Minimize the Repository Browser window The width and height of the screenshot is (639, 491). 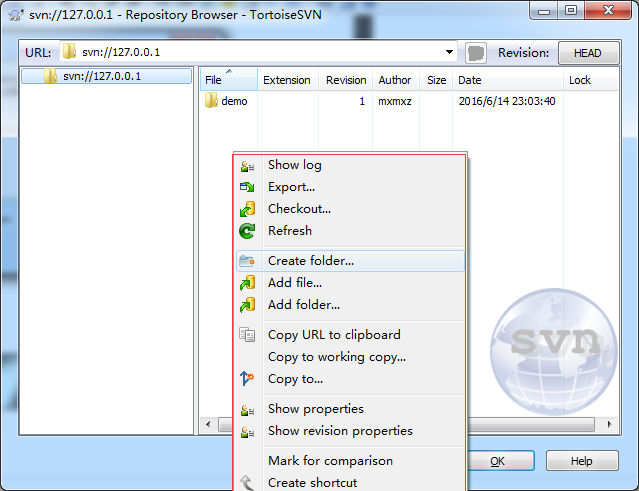pyautogui.click(x=544, y=11)
